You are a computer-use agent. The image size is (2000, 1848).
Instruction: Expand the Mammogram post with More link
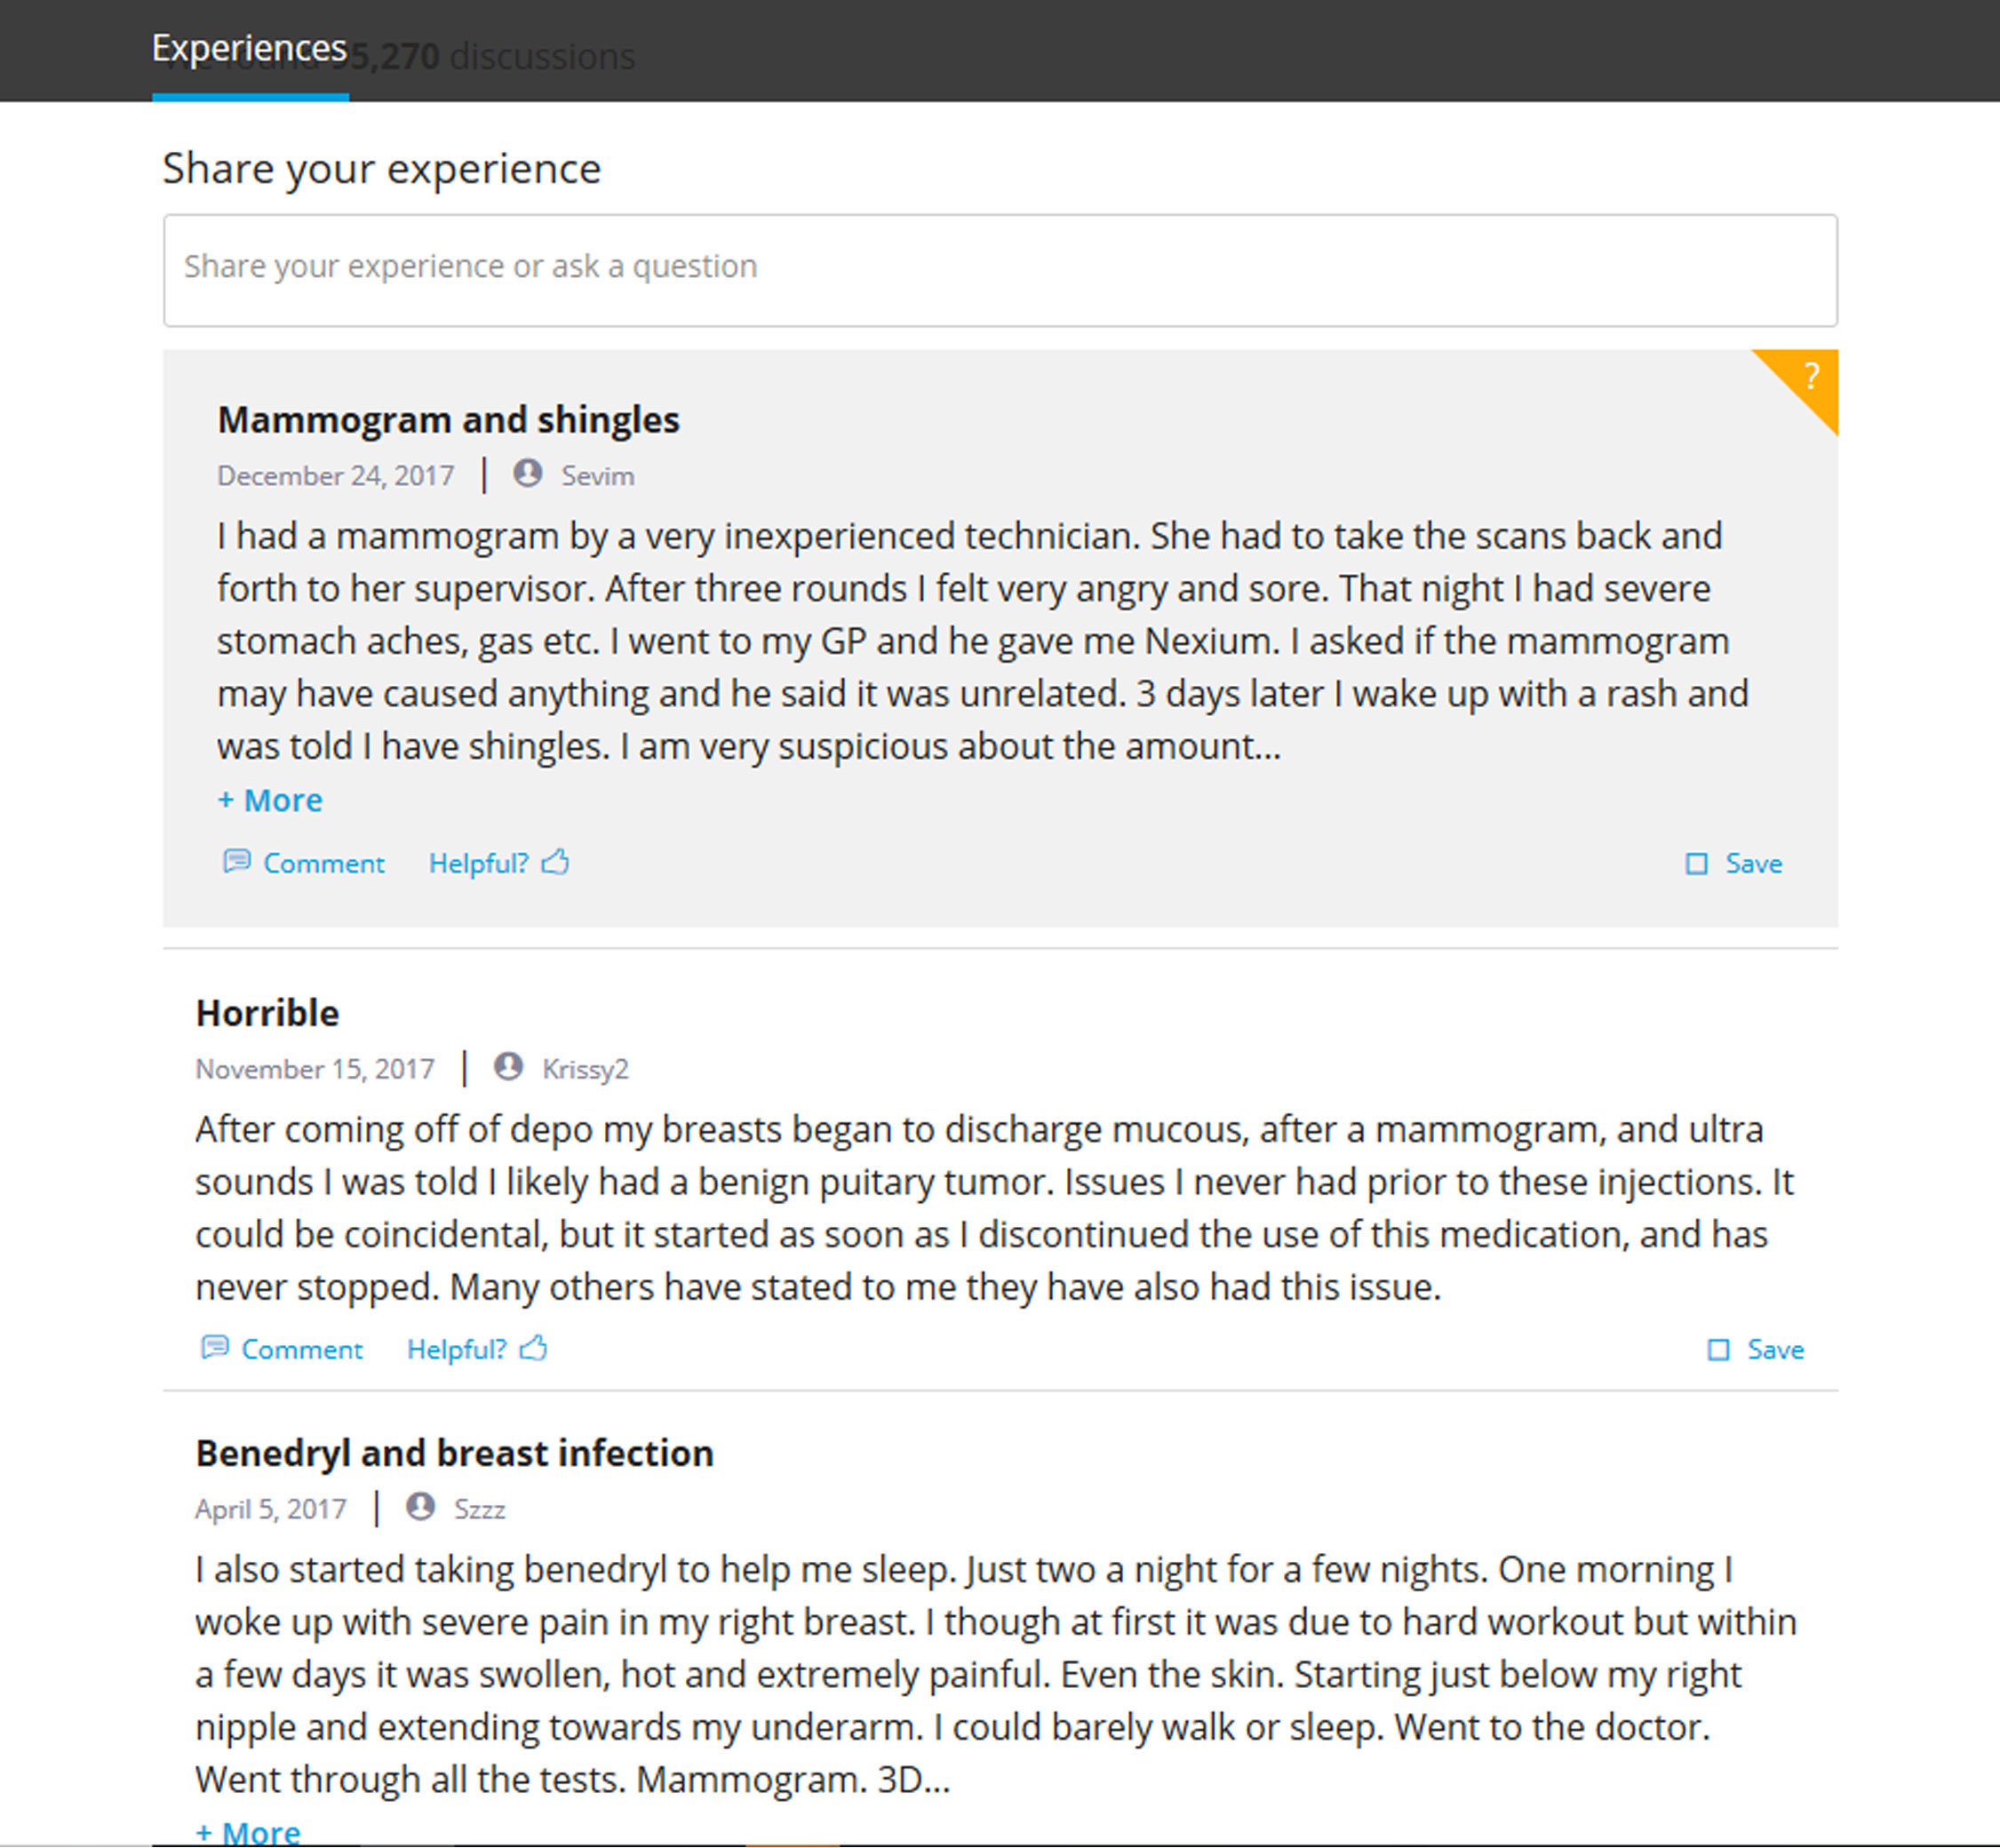coord(268,800)
